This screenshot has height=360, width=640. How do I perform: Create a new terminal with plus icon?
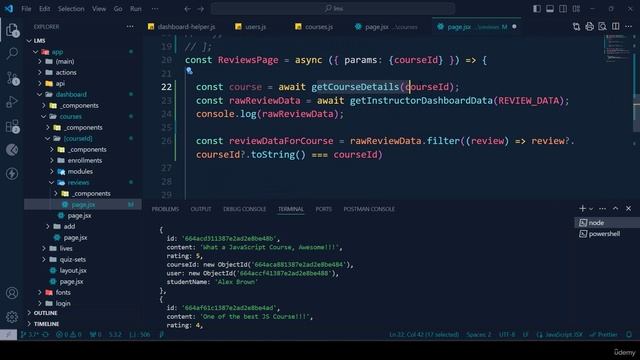click(582, 209)
